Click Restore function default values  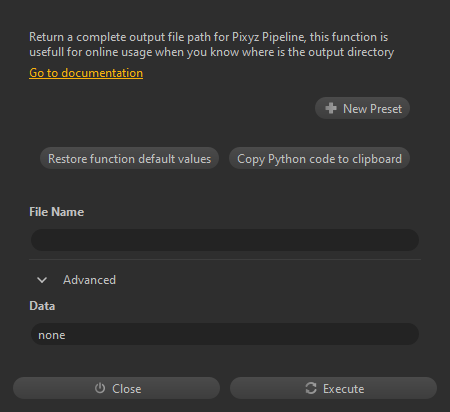tap(129, 158)
